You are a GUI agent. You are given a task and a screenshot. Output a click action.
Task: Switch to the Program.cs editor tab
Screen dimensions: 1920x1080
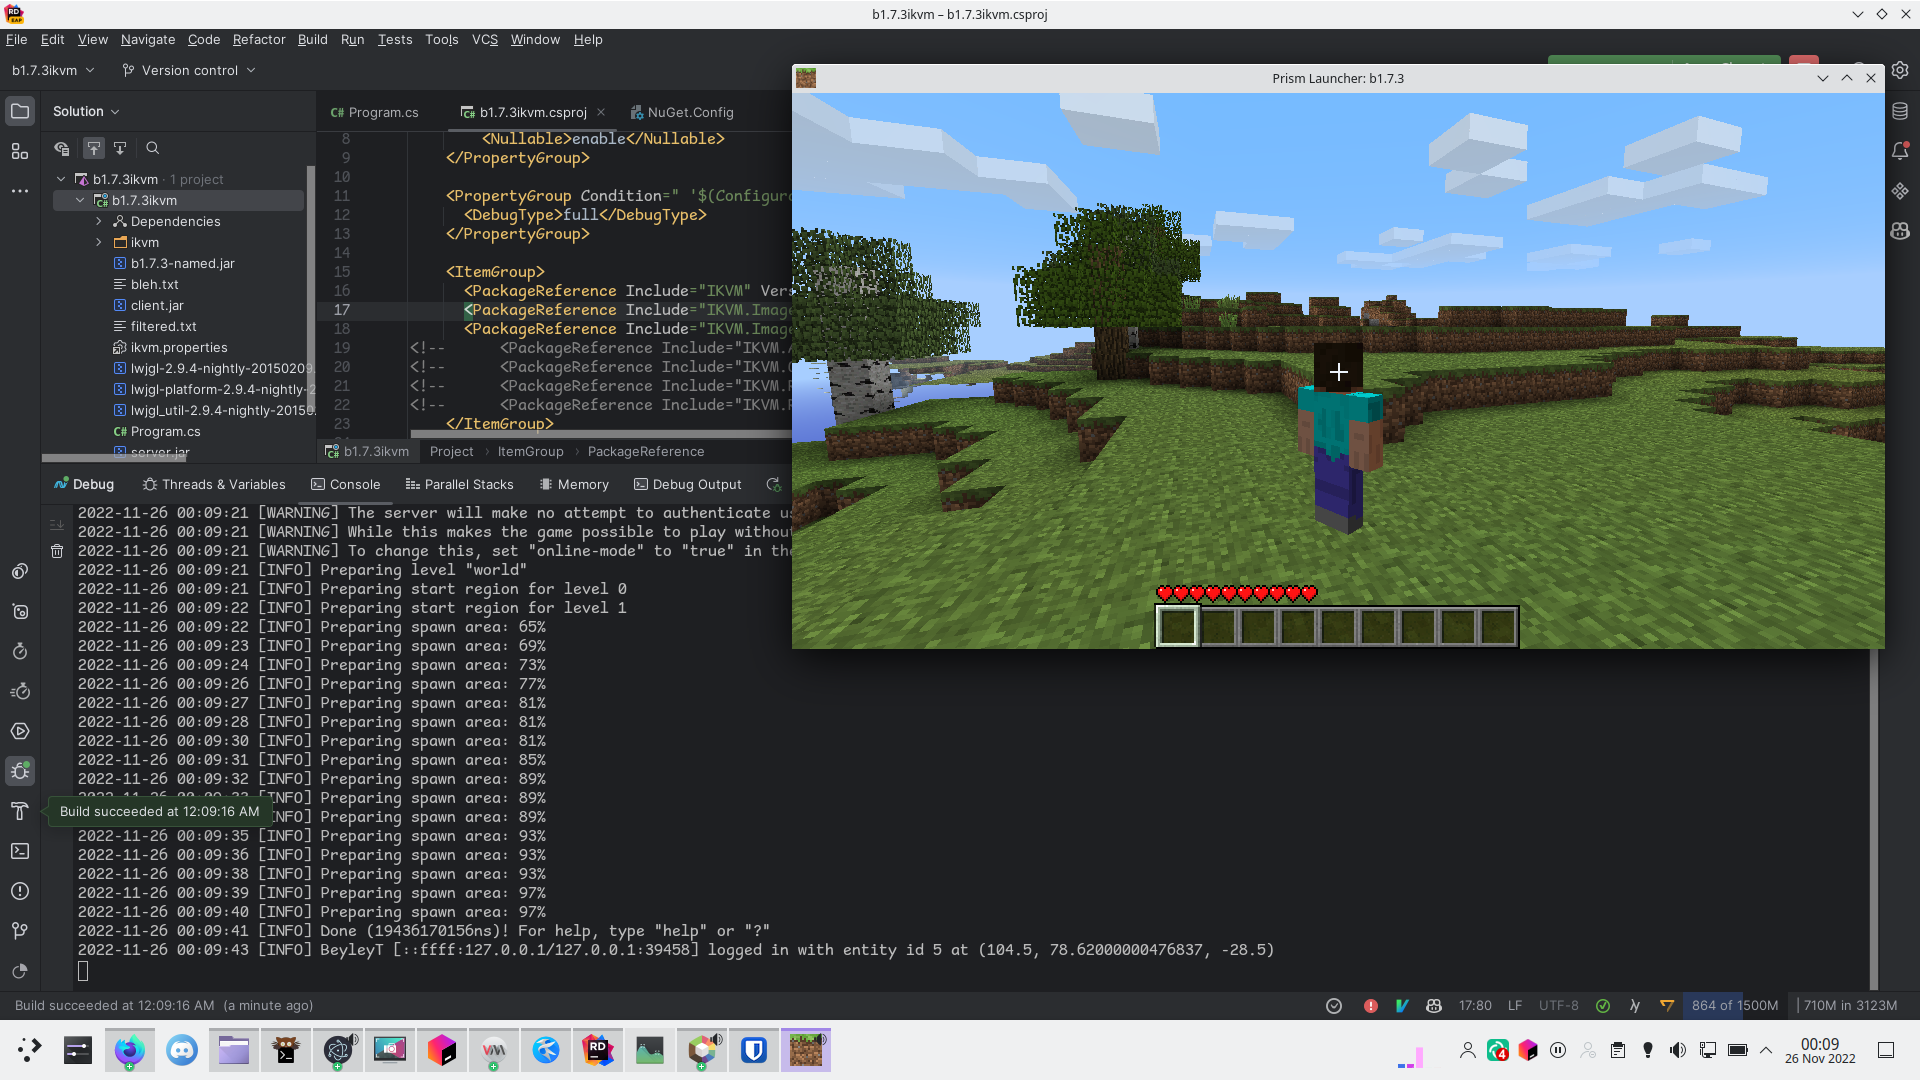(x=383, y=112)
